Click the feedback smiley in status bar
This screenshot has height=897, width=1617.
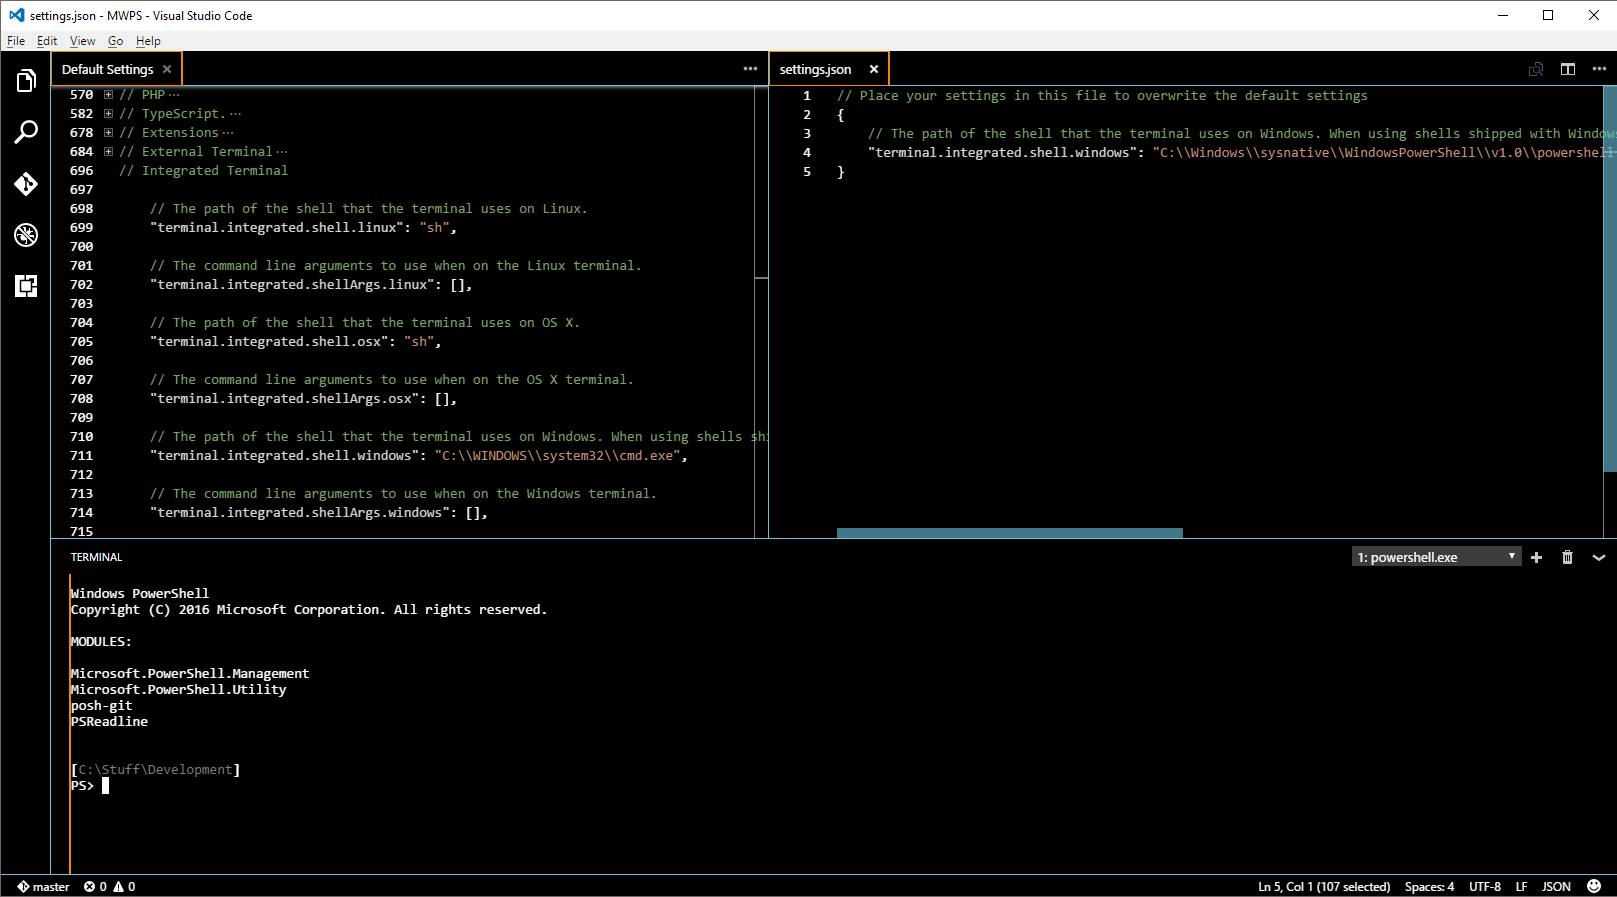coord(1594,886)
